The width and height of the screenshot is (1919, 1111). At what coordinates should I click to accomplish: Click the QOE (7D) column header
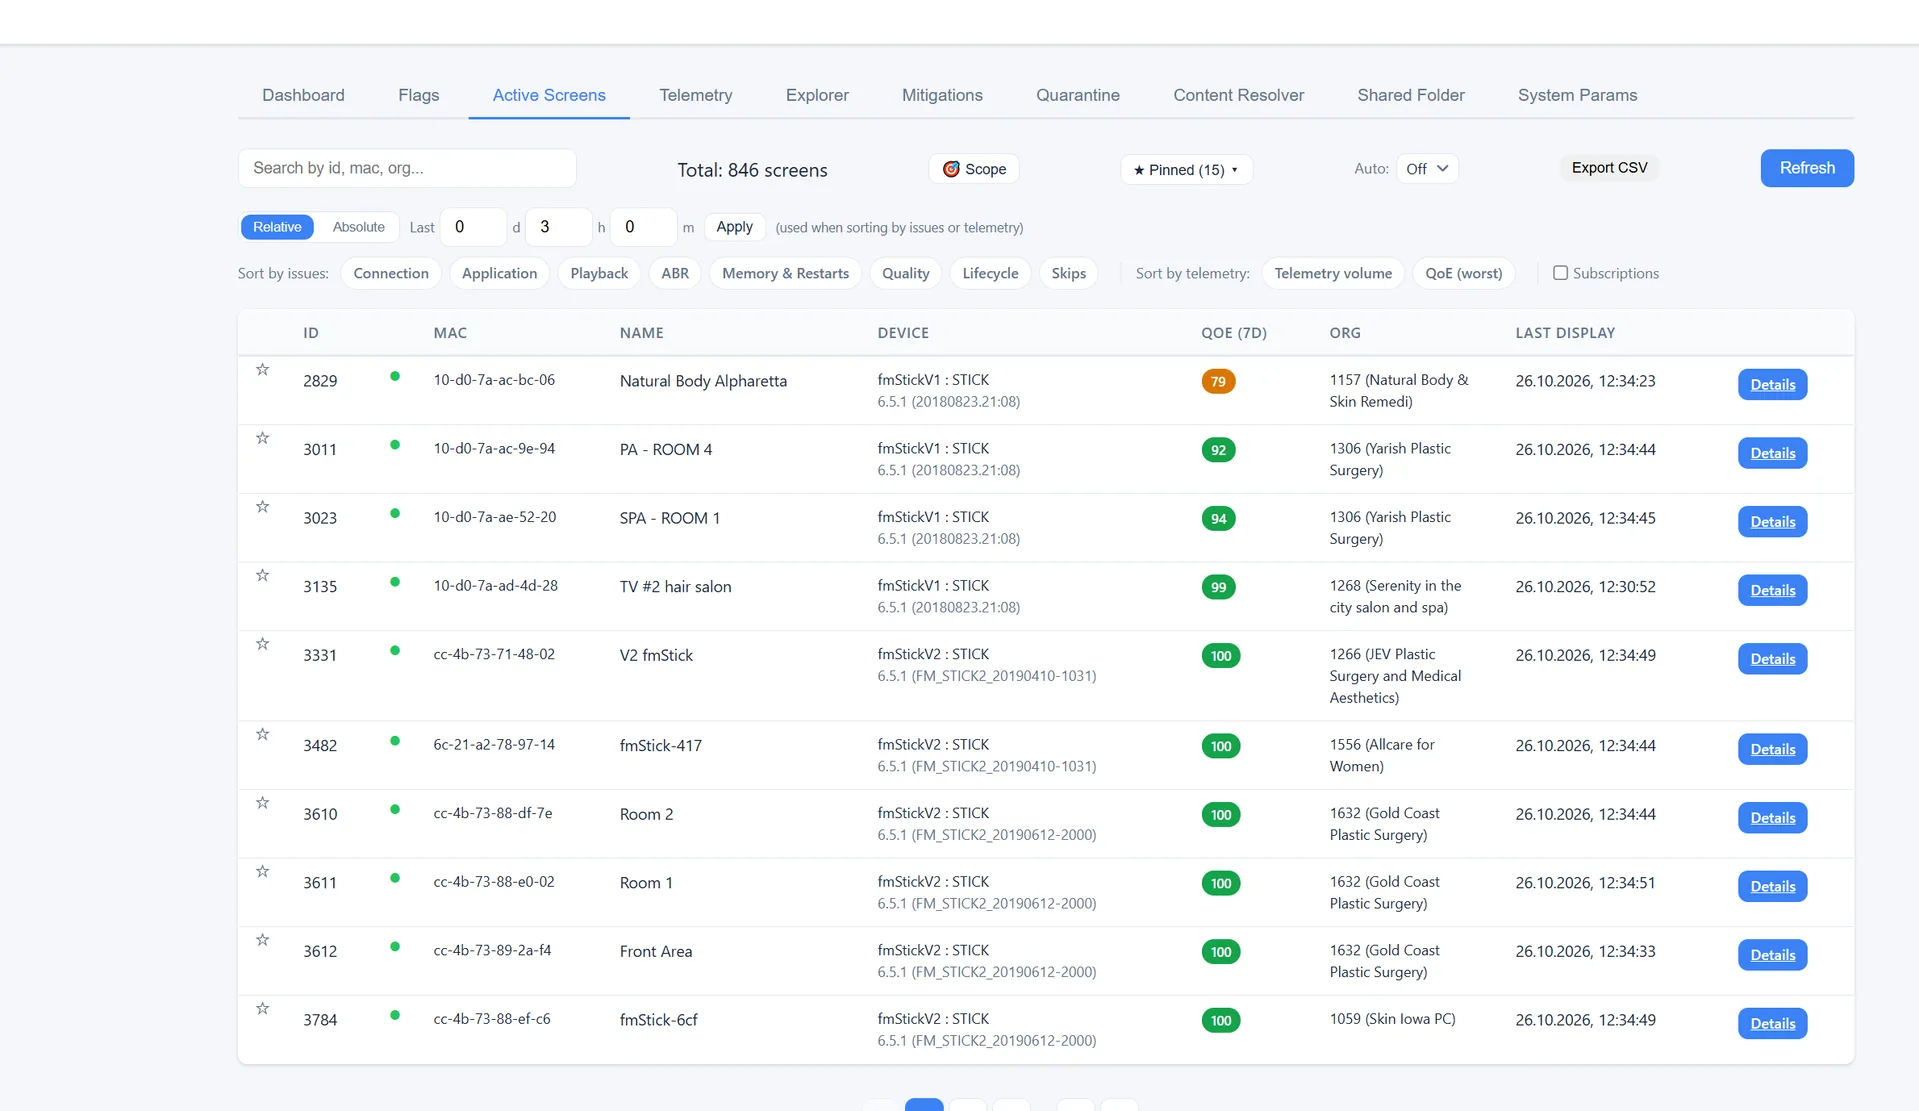pyautogui.click(x=1233, y=333)
